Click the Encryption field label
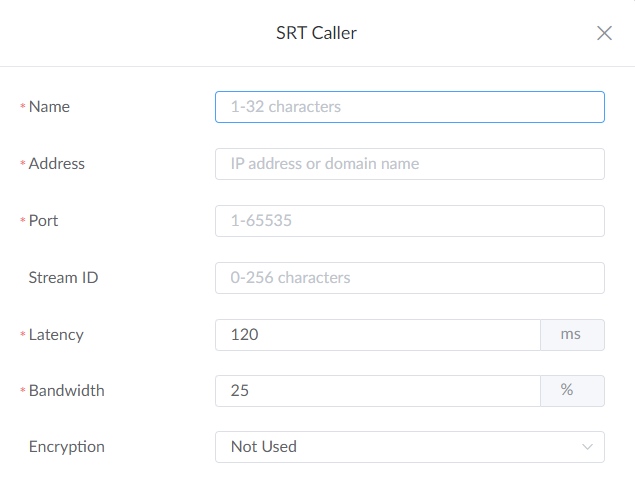 click(x=66, y=447)
